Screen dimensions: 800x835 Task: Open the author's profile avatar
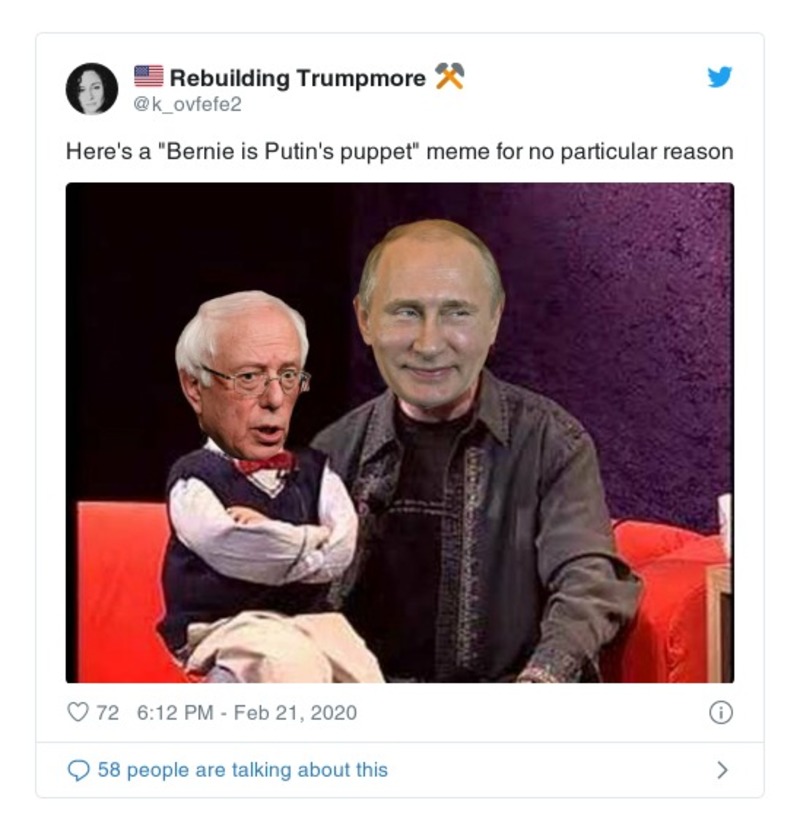tap(92, 88)
